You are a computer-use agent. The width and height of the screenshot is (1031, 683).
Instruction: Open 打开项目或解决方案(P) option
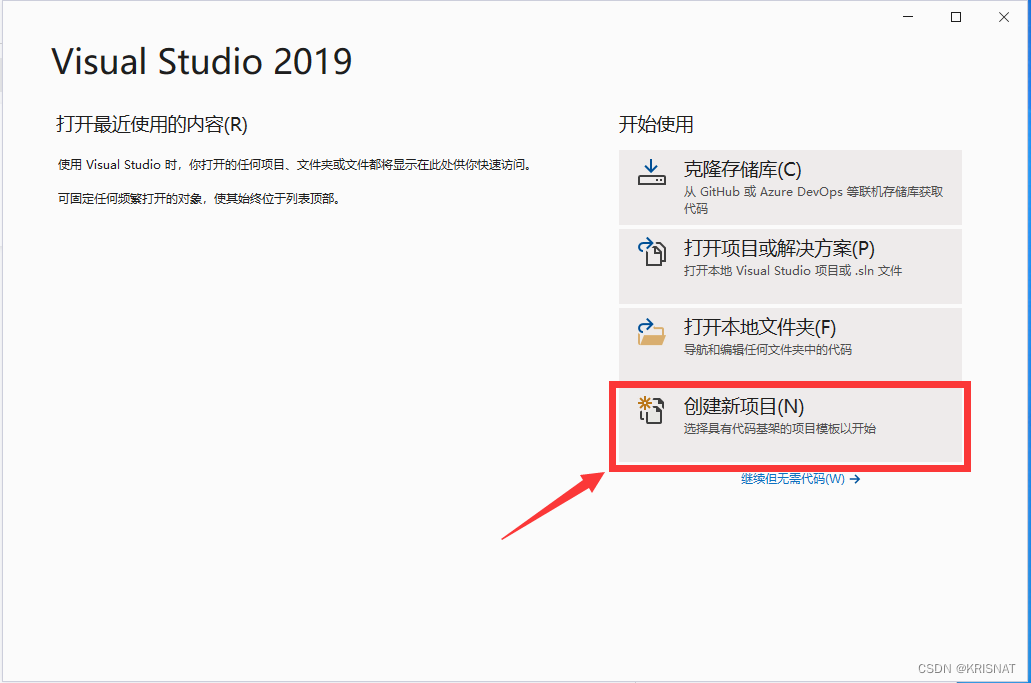tap(779, 249)
